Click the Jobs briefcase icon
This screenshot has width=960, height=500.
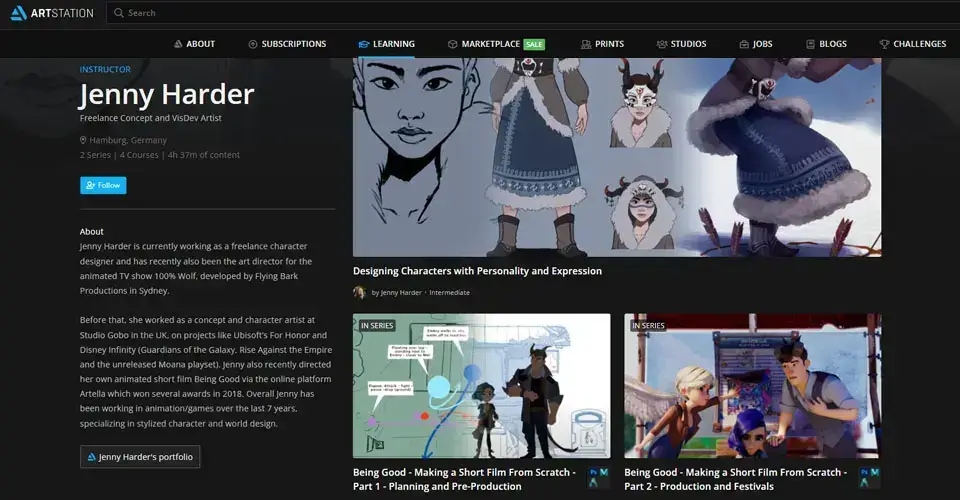[744, 44]
